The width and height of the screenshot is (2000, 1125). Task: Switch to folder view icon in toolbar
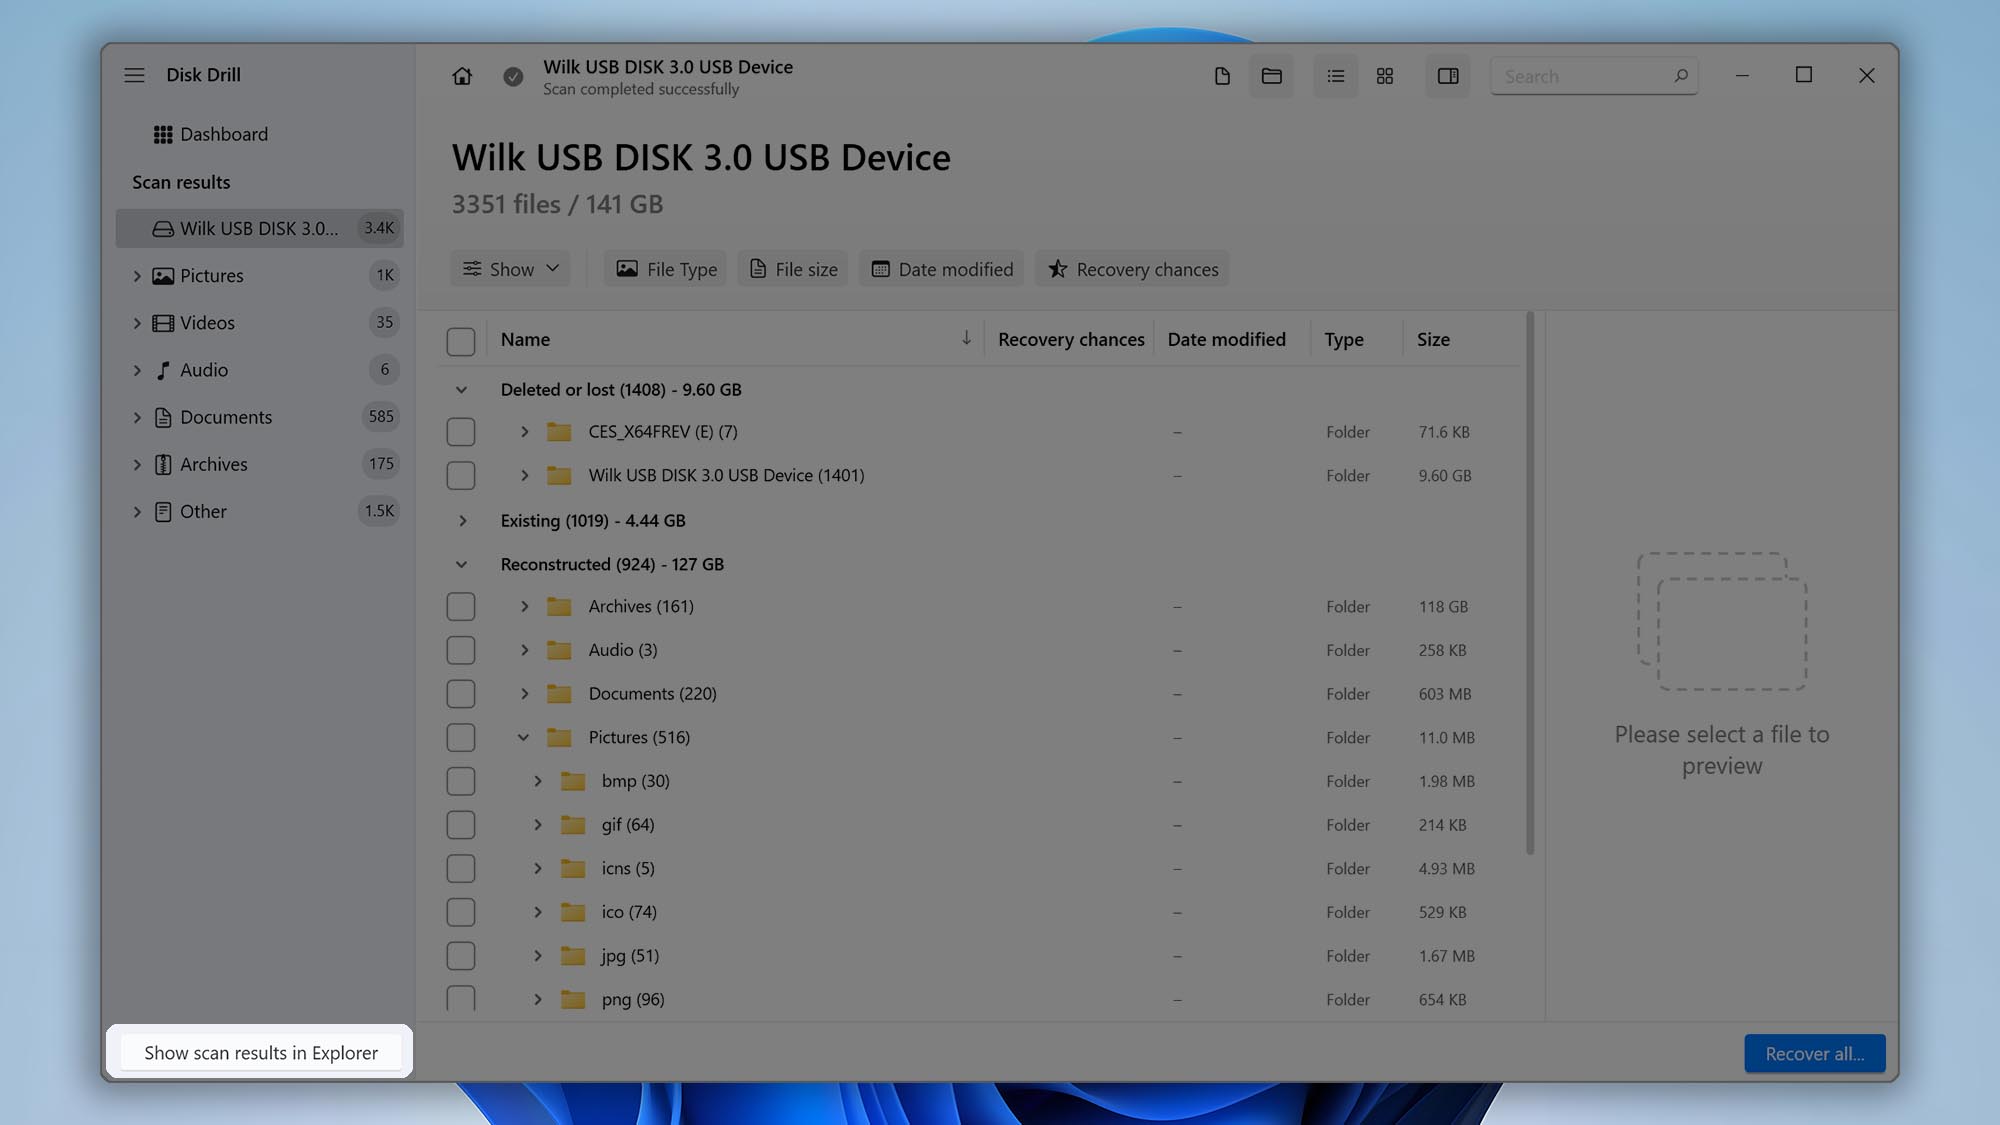point(1271,76)
